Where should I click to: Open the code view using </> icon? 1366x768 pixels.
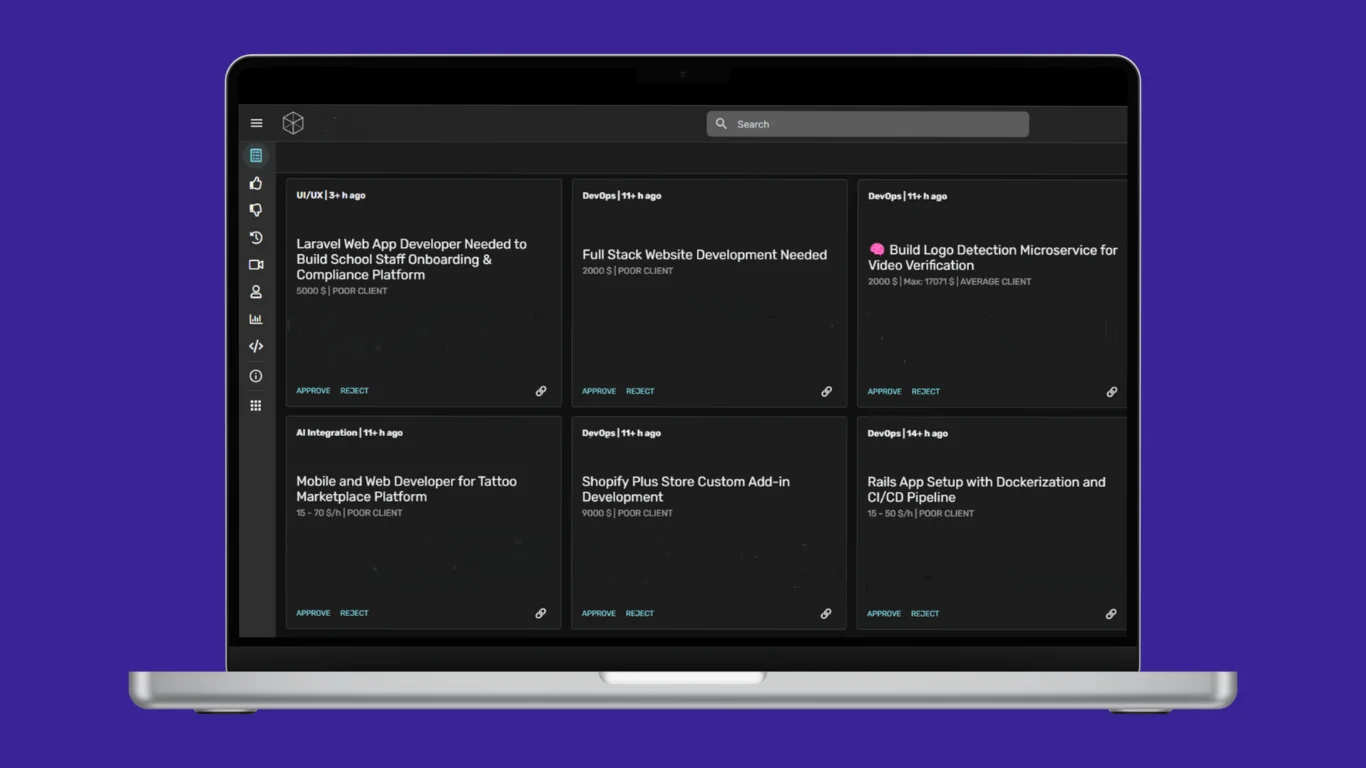[x=256, y=345]
